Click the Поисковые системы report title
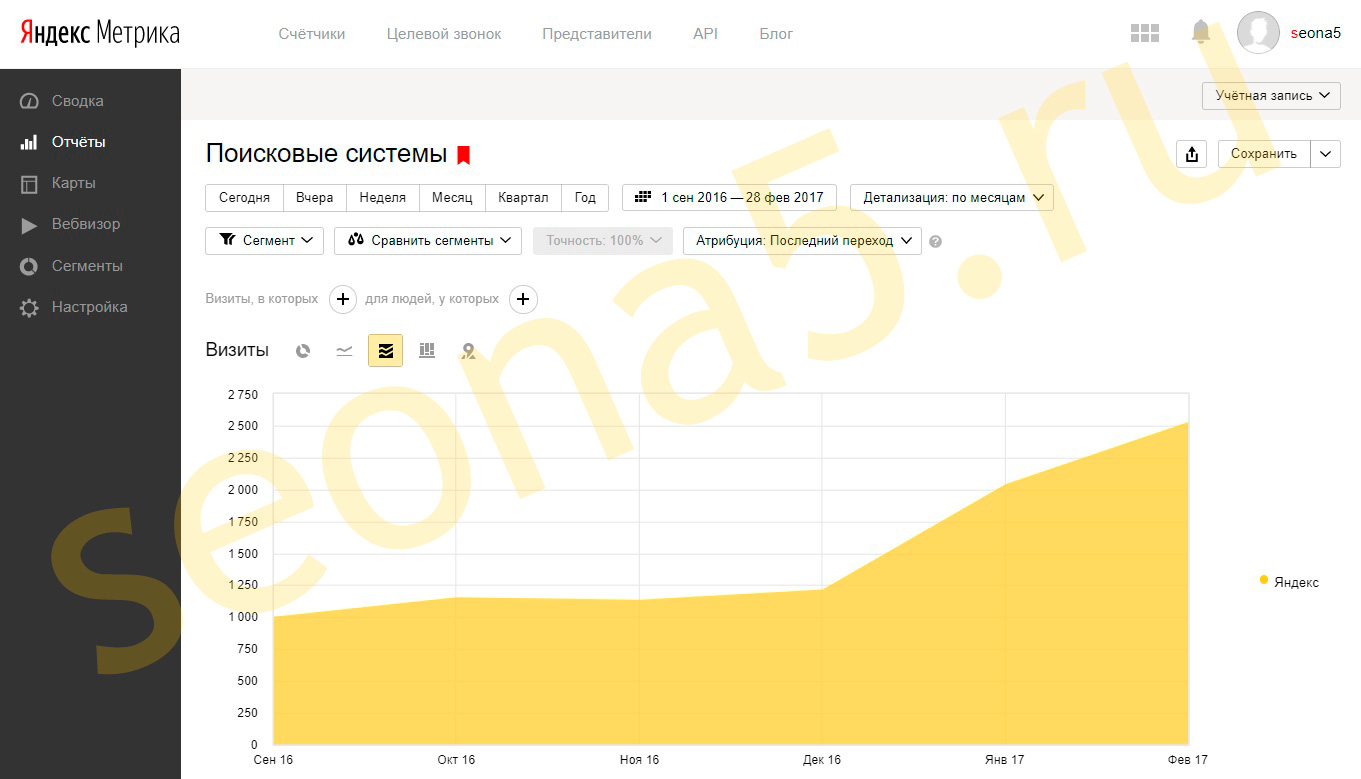 326,154
